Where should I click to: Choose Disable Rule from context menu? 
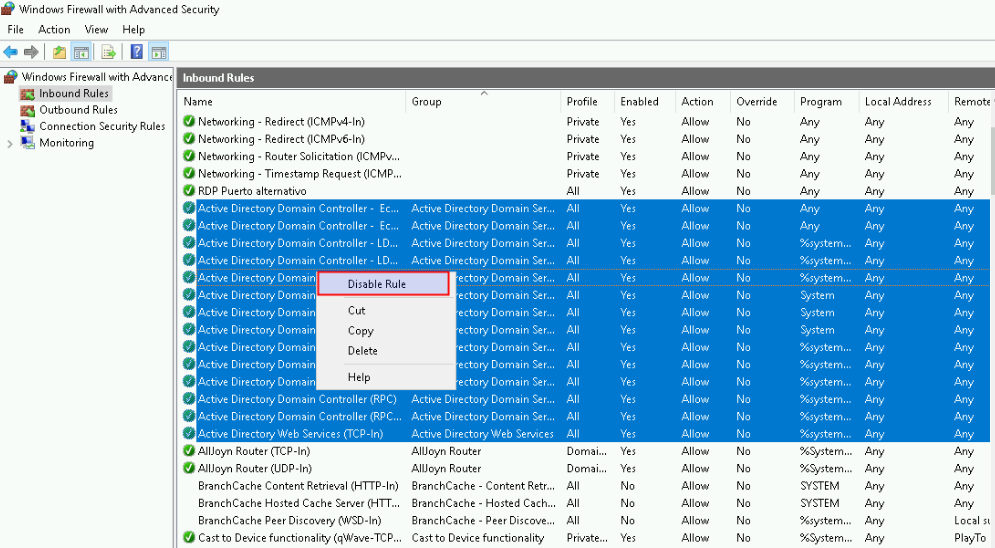coord(383,284)
